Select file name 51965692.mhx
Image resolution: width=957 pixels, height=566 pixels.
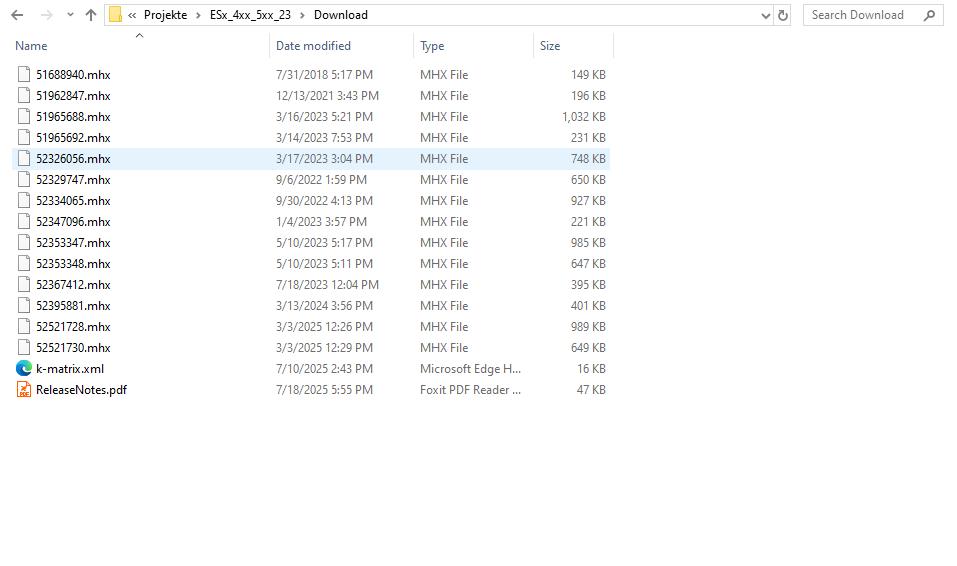tap(73, 137)
